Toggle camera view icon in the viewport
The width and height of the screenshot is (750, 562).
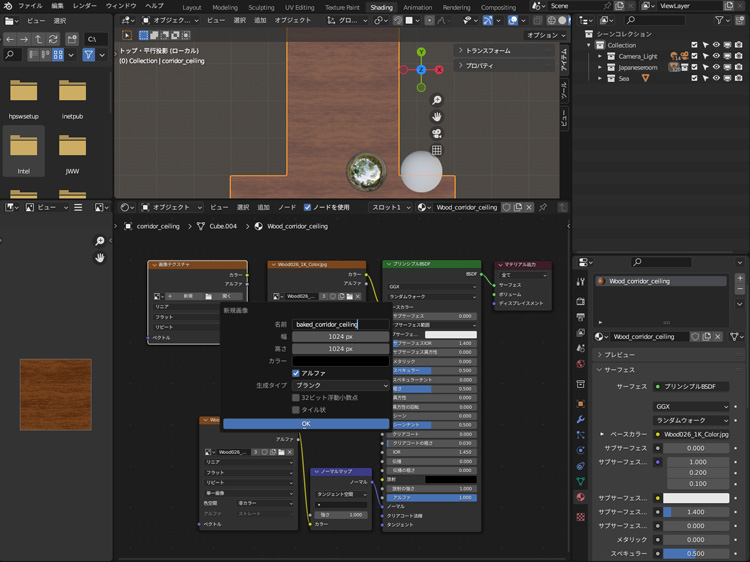(x=437, y=134)
